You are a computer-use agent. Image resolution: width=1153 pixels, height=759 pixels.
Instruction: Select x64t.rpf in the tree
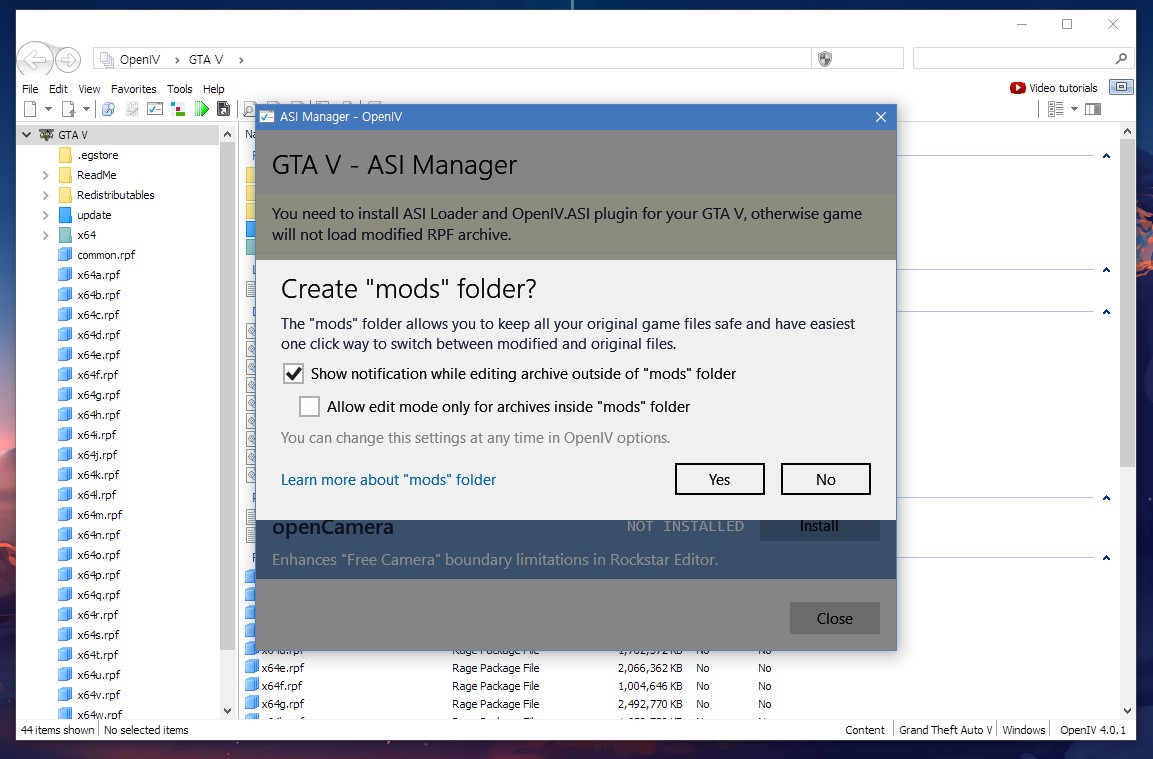[98, 655]
